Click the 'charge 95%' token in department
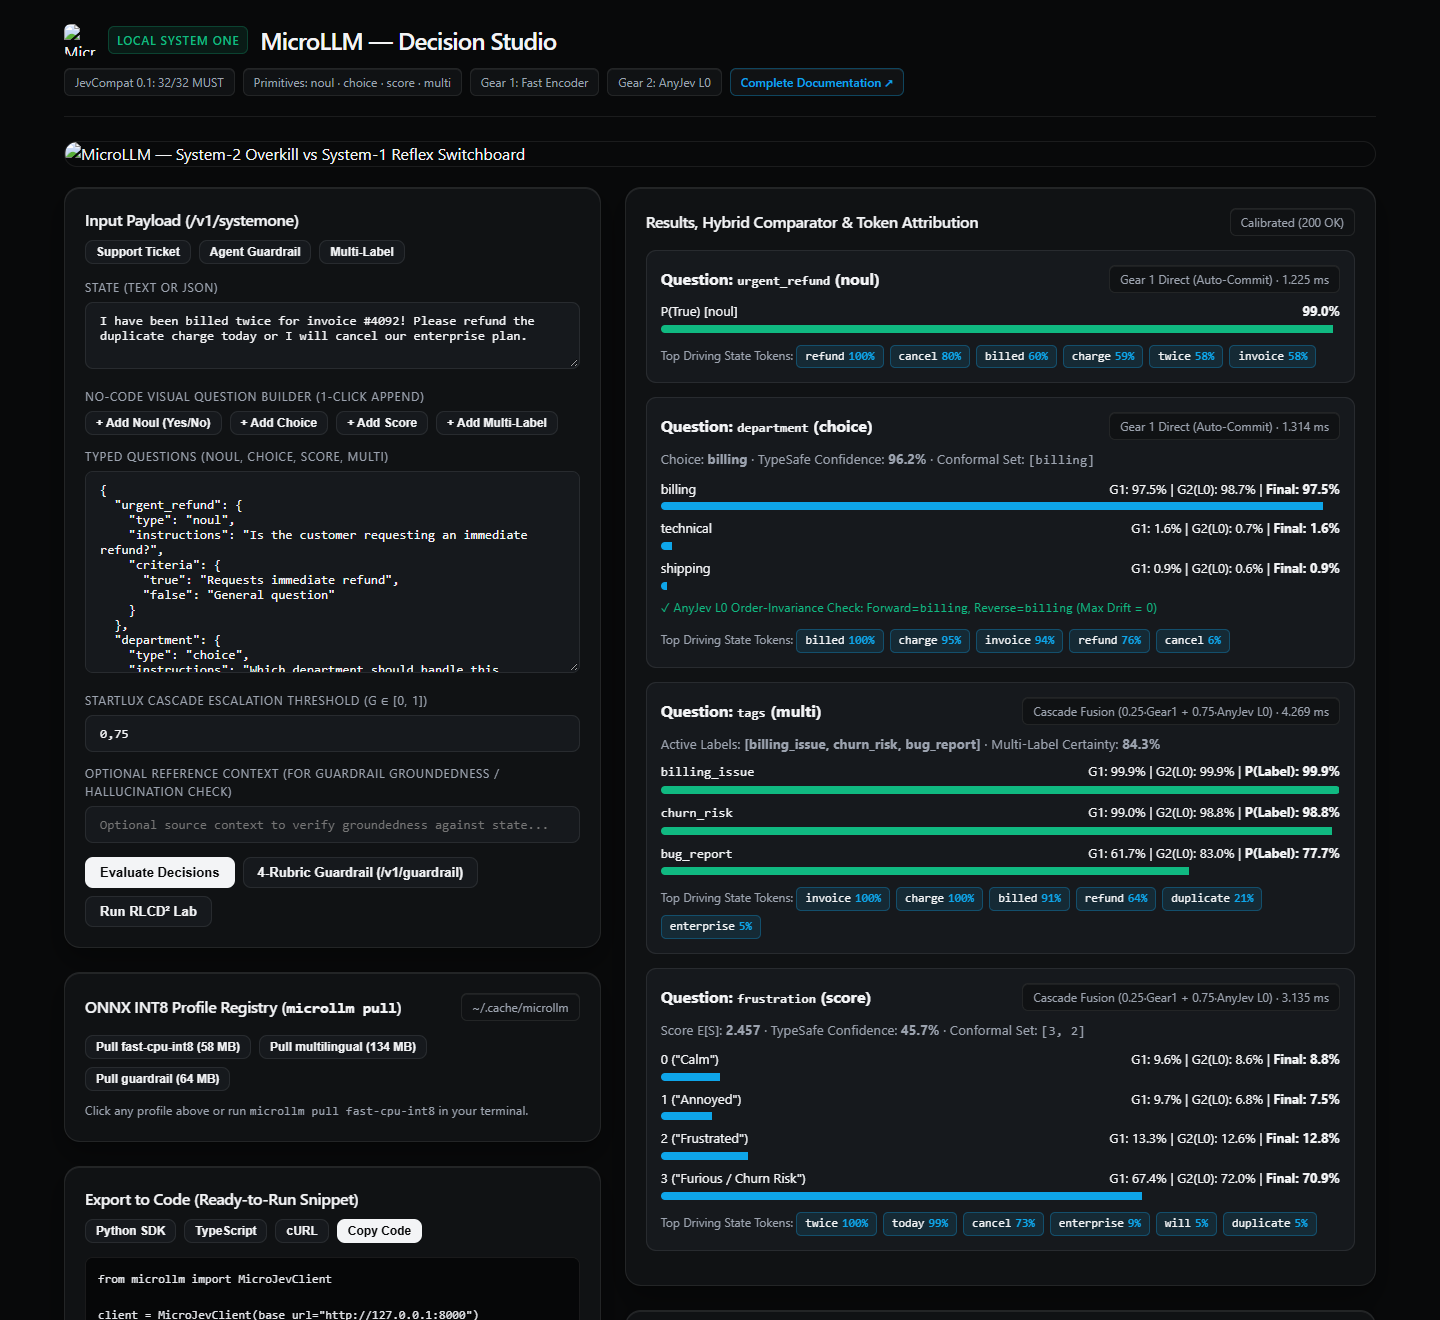This screenshot has width=1440, height=1320. tap(930, 640)
